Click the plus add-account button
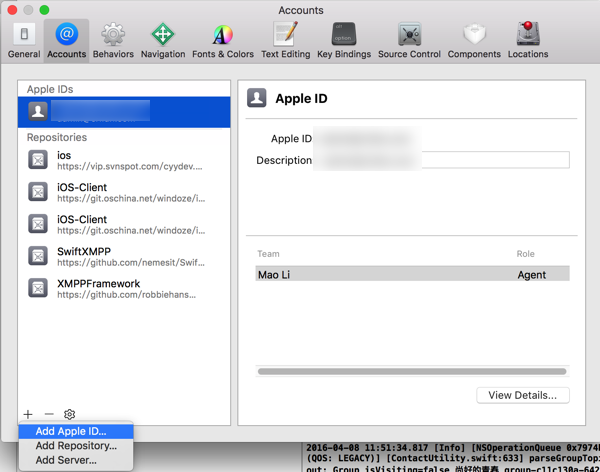The image size is (600, 472). (x=28, y=414)
